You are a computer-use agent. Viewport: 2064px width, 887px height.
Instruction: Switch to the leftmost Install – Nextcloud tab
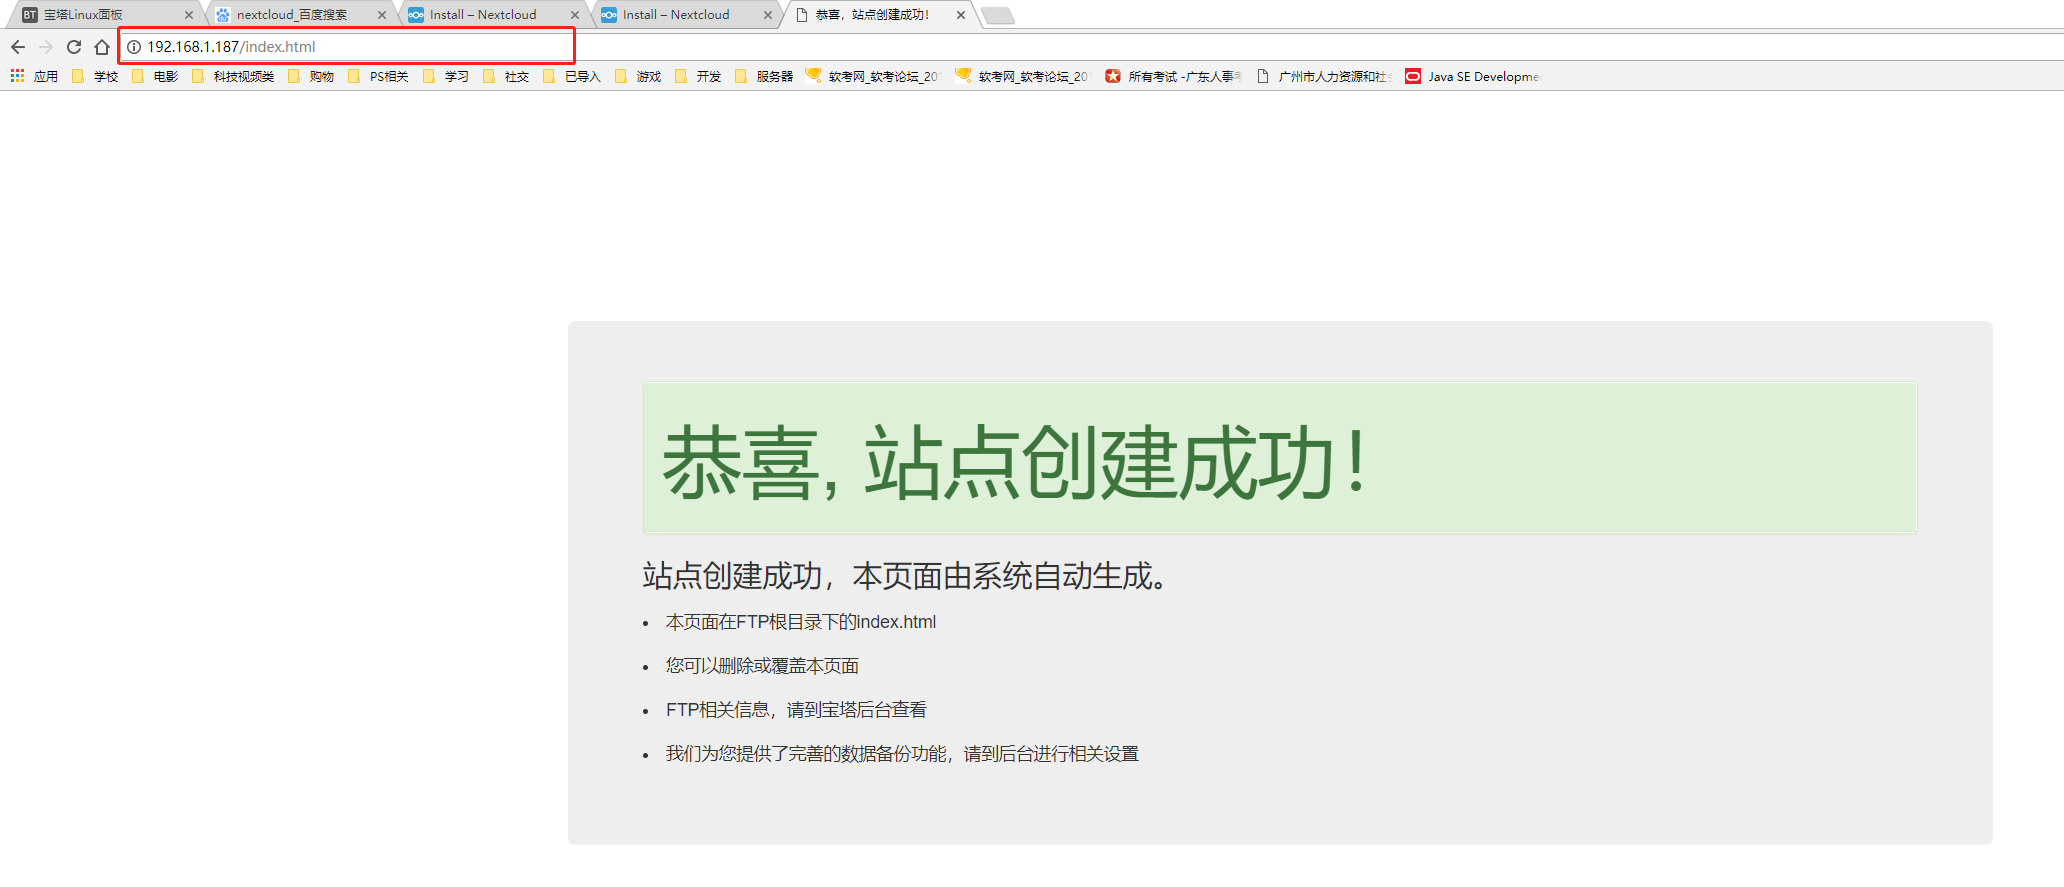[x=483, y=15]
